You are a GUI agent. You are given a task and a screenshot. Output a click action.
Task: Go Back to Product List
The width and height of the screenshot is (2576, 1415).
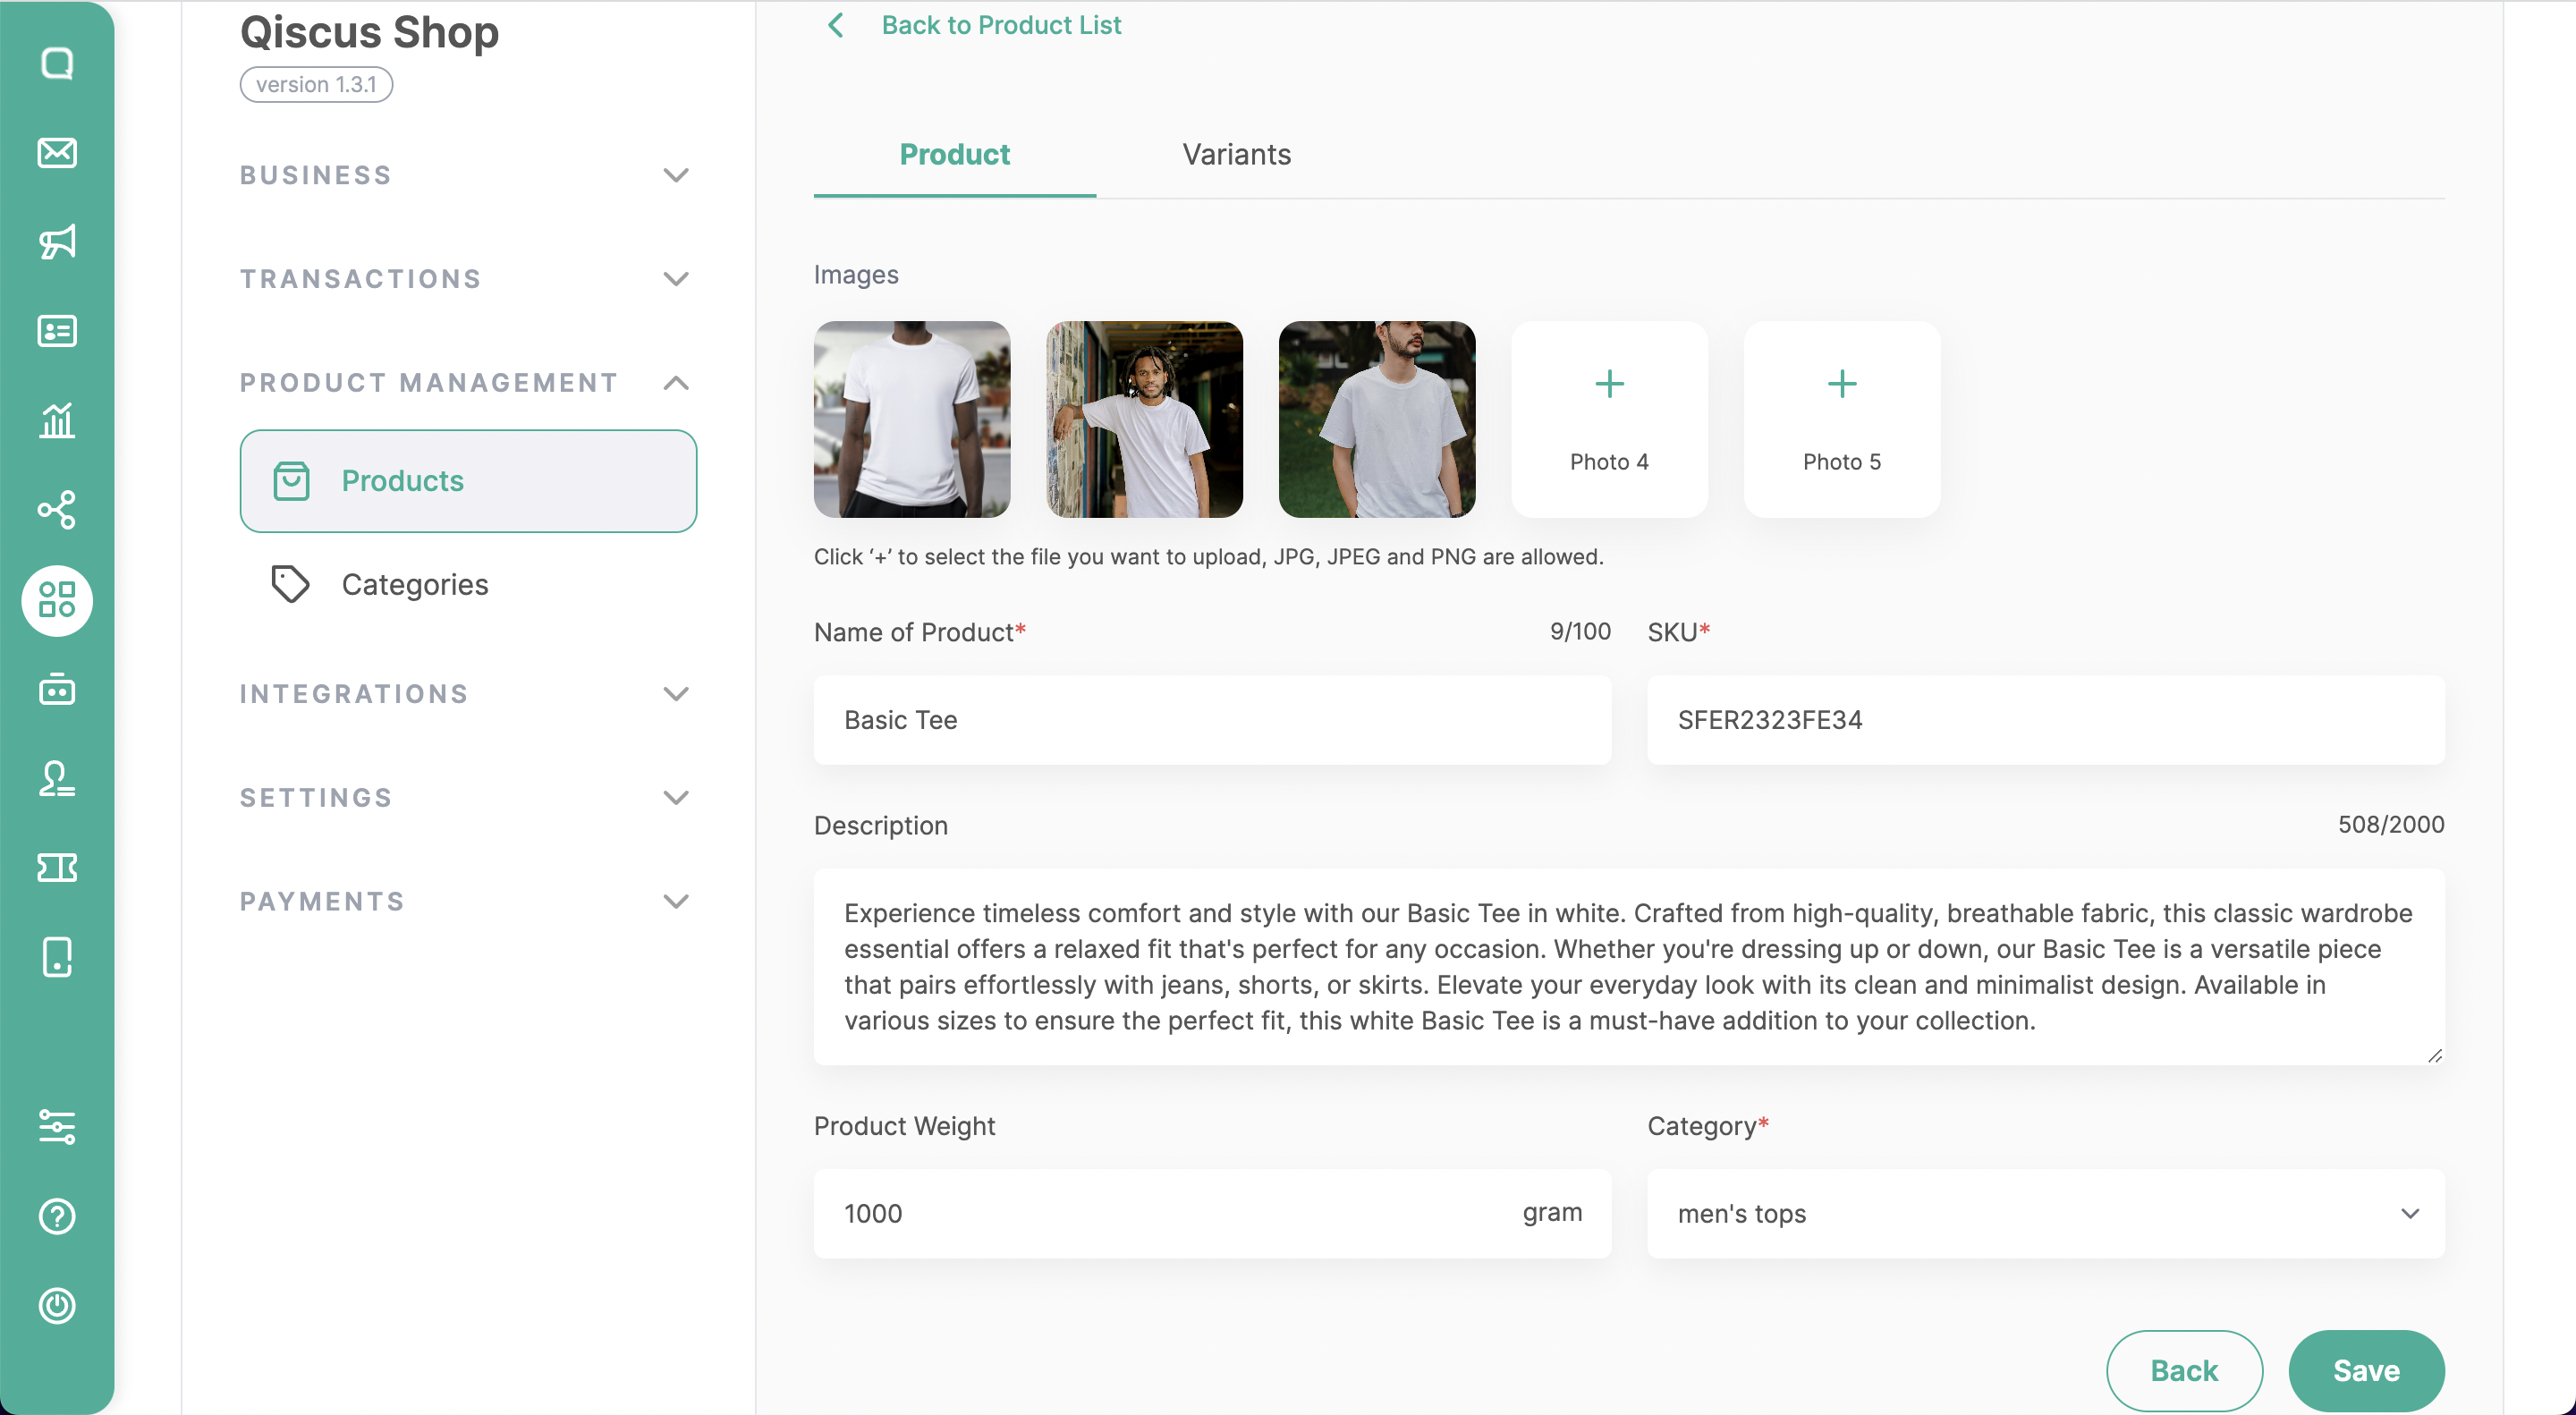click(x=999, y=25)
